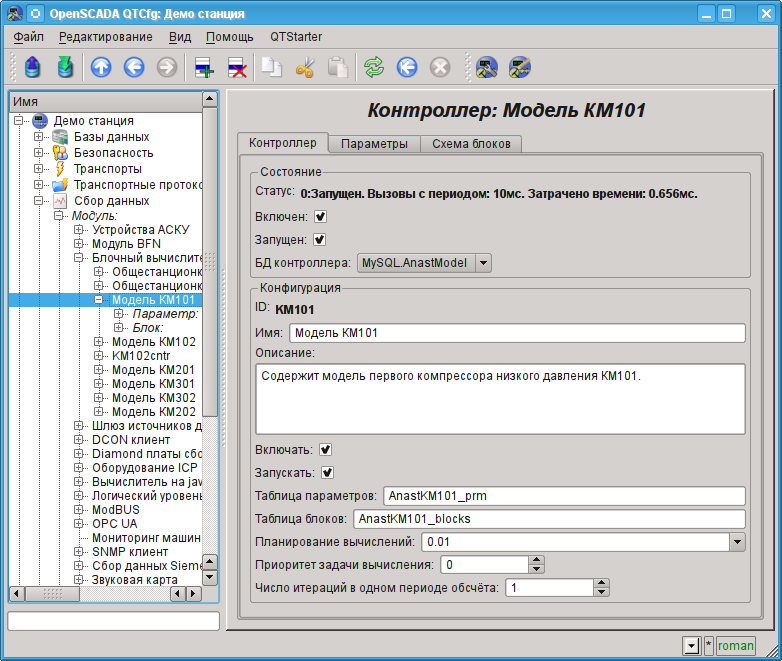
Task: Open the Планирование вычислений dropdown arrow
Action: 738,542
